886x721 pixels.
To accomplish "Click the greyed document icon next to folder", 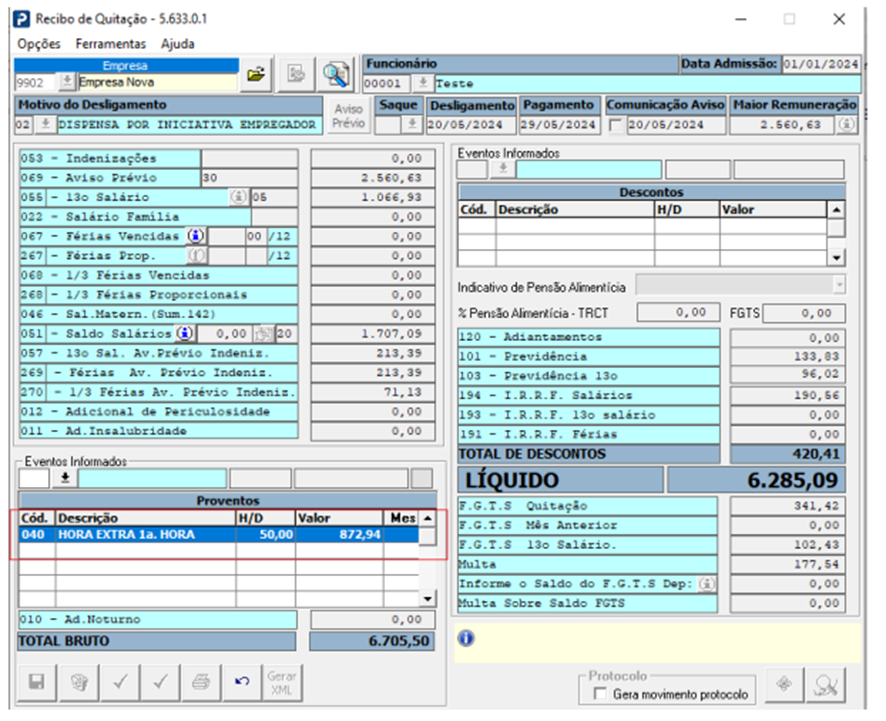I will 296,74.
